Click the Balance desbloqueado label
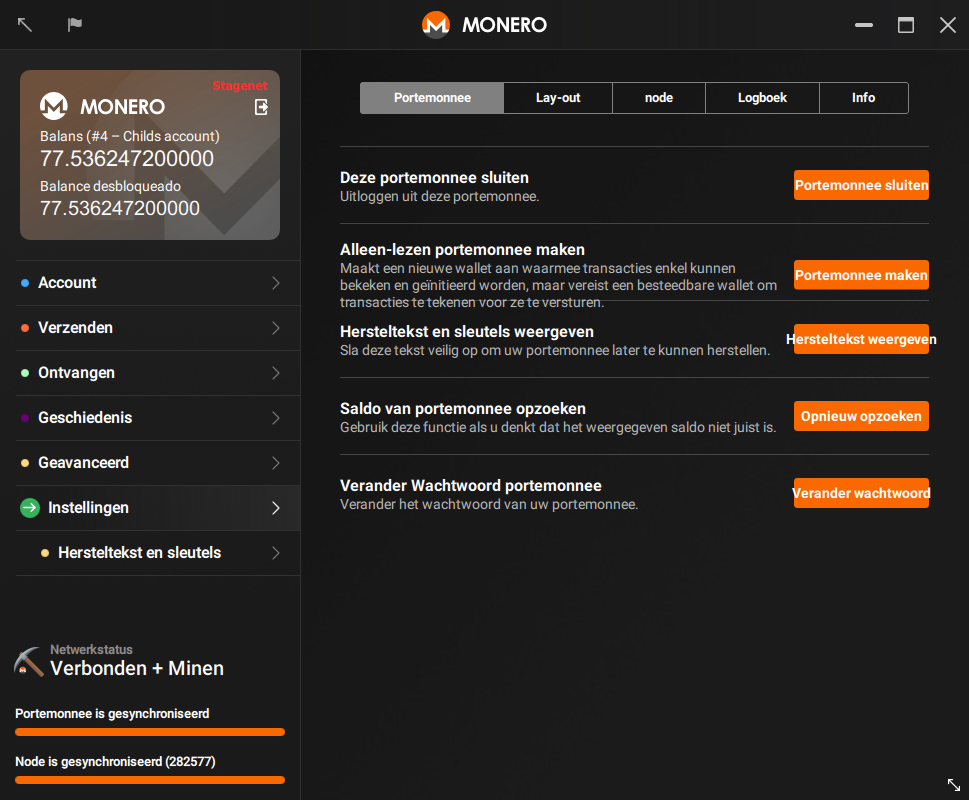The height and width of the screenshot is (800, 969). point(111,186)
